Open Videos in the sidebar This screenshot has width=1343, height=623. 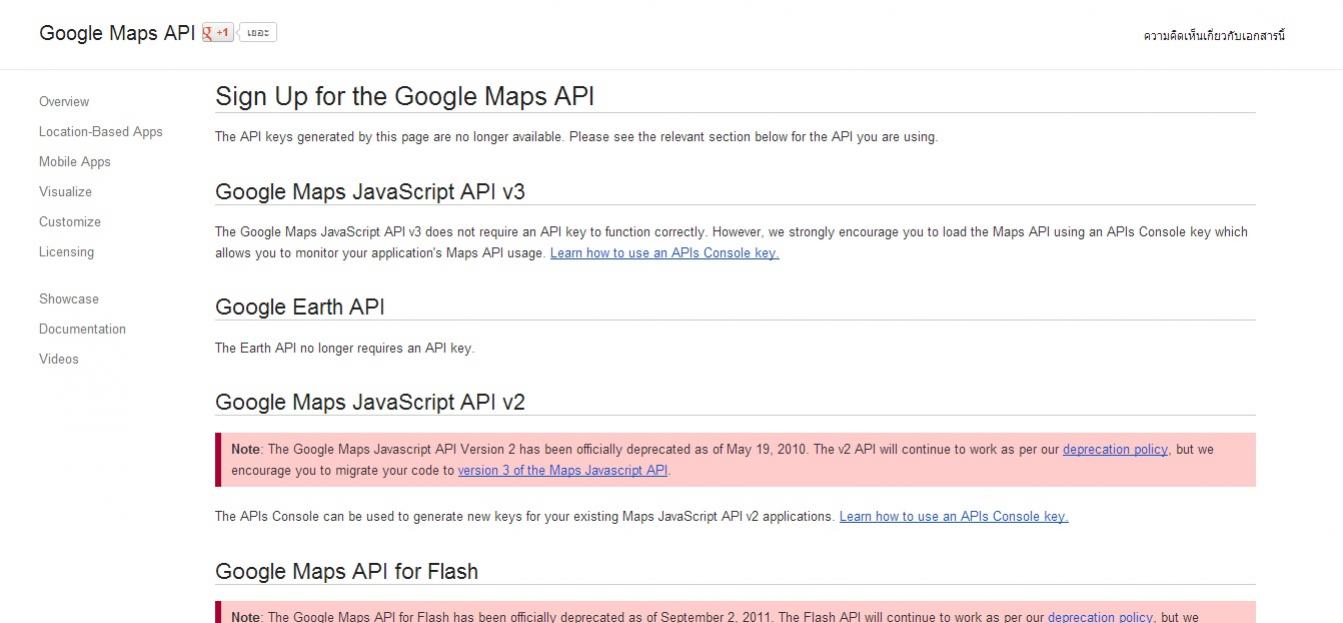point(59,359)
